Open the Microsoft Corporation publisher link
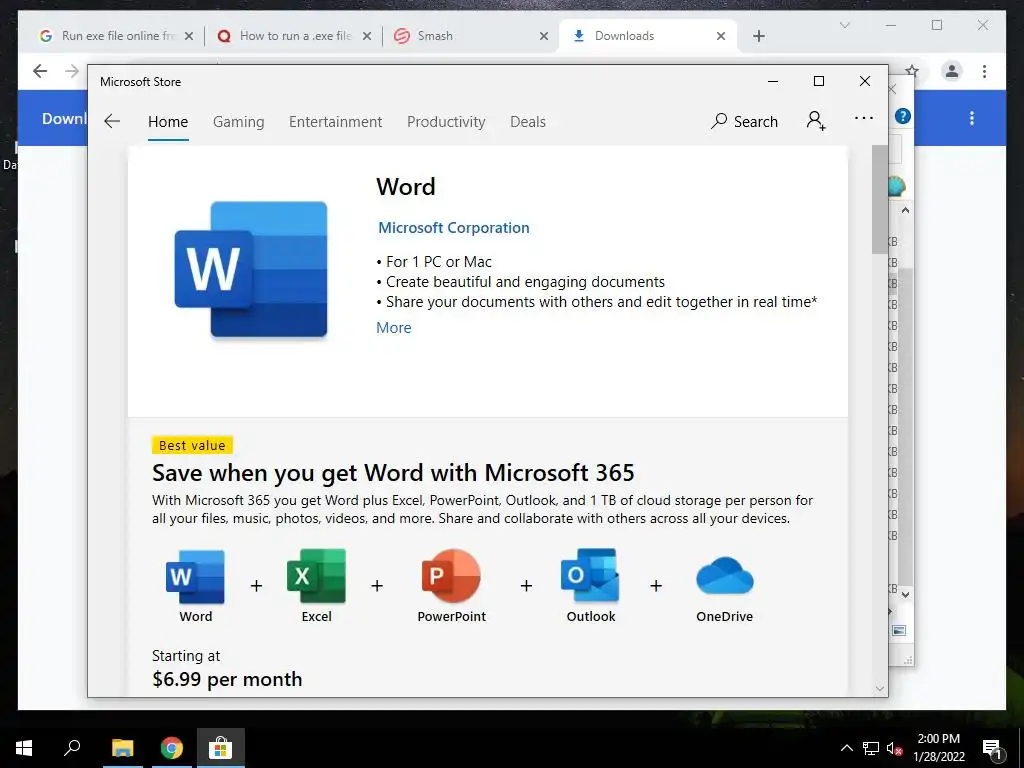Image resolution: width=1024 pixels, height=768 pixels. [454, 228]
